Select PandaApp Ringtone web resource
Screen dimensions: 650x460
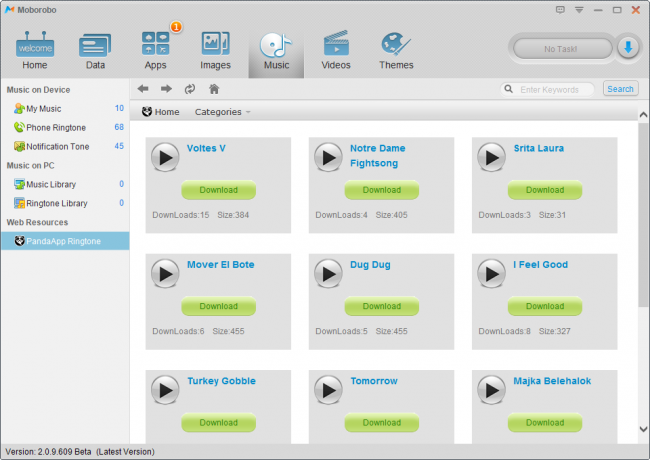65,241
